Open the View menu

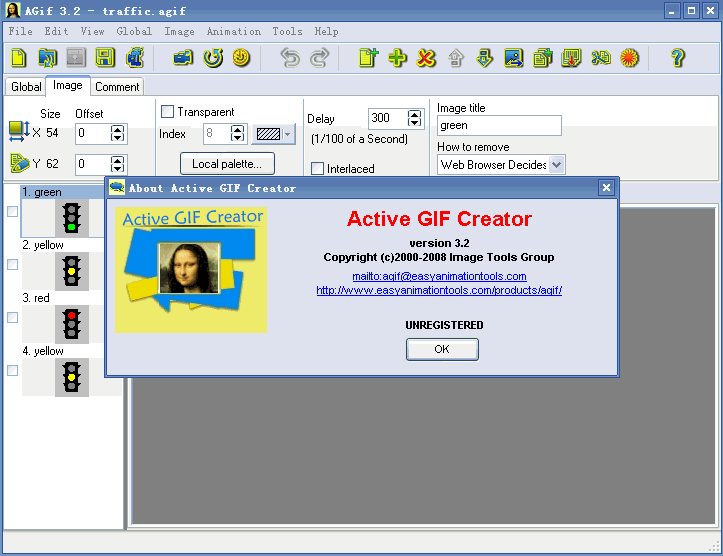(93, 31)
